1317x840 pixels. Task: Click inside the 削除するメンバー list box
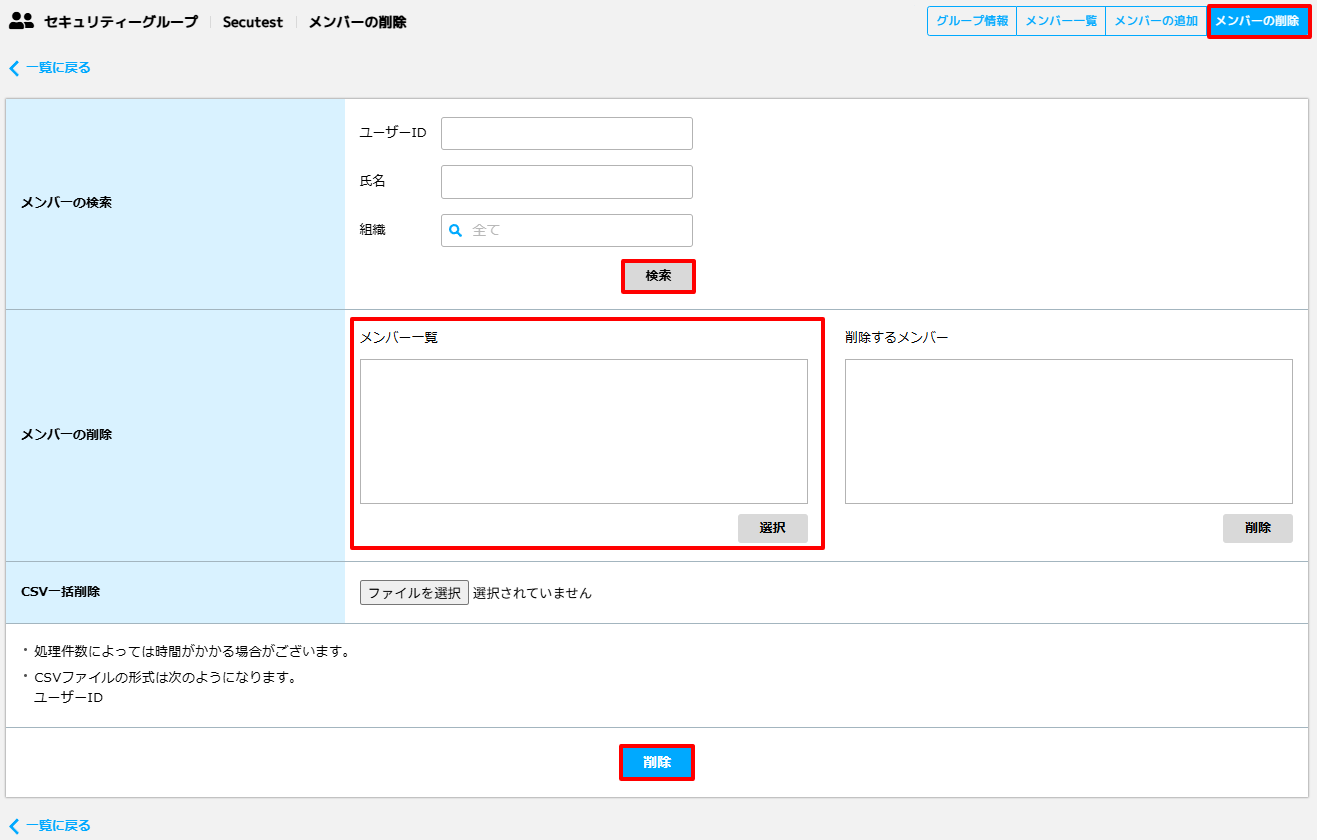(x=1069, y=431)
